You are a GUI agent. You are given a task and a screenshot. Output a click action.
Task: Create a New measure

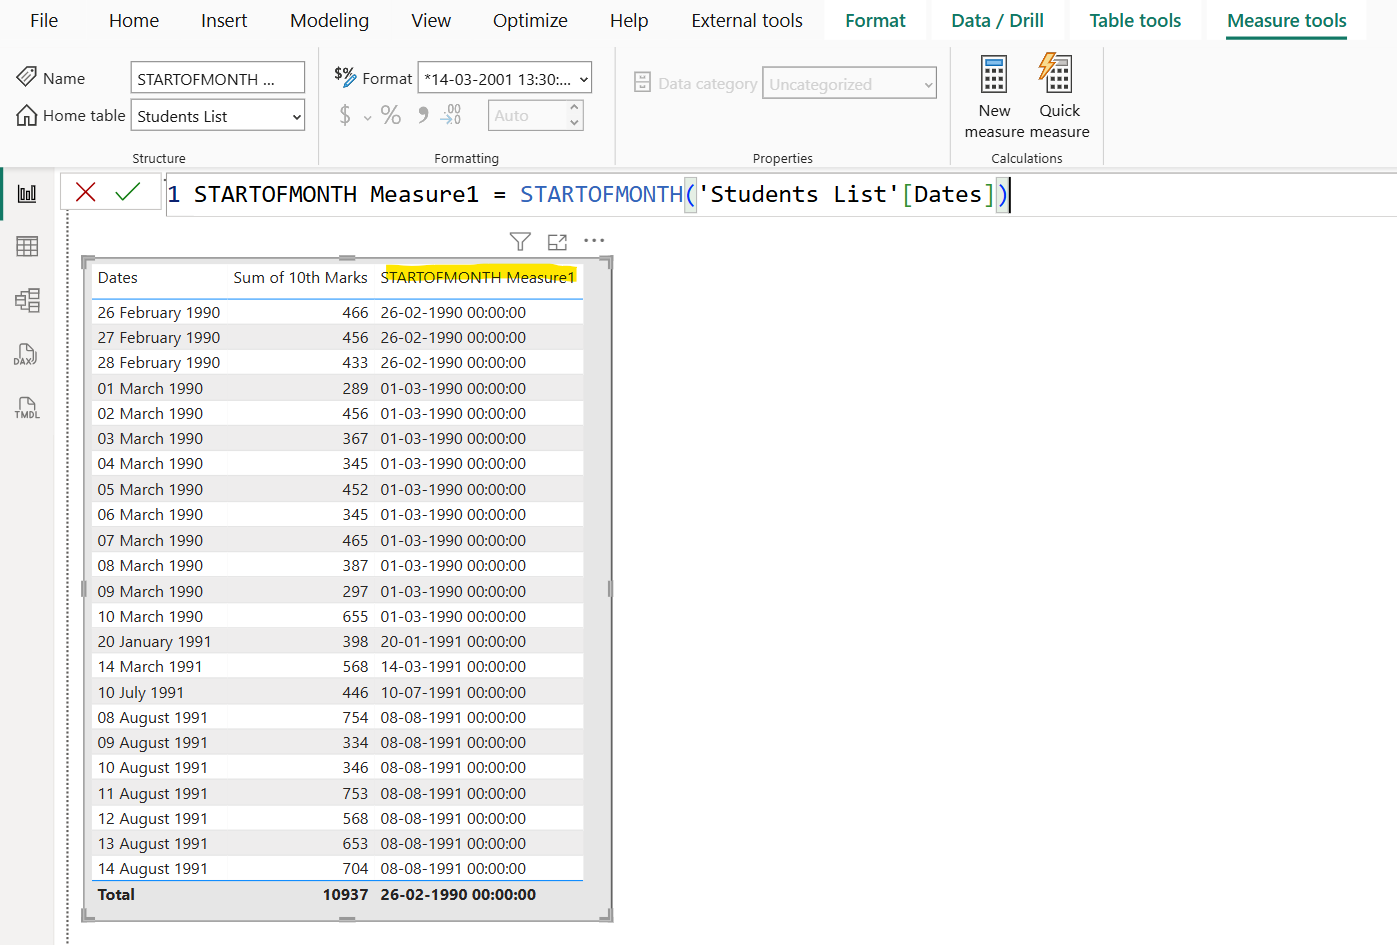[x=993, y=93]
